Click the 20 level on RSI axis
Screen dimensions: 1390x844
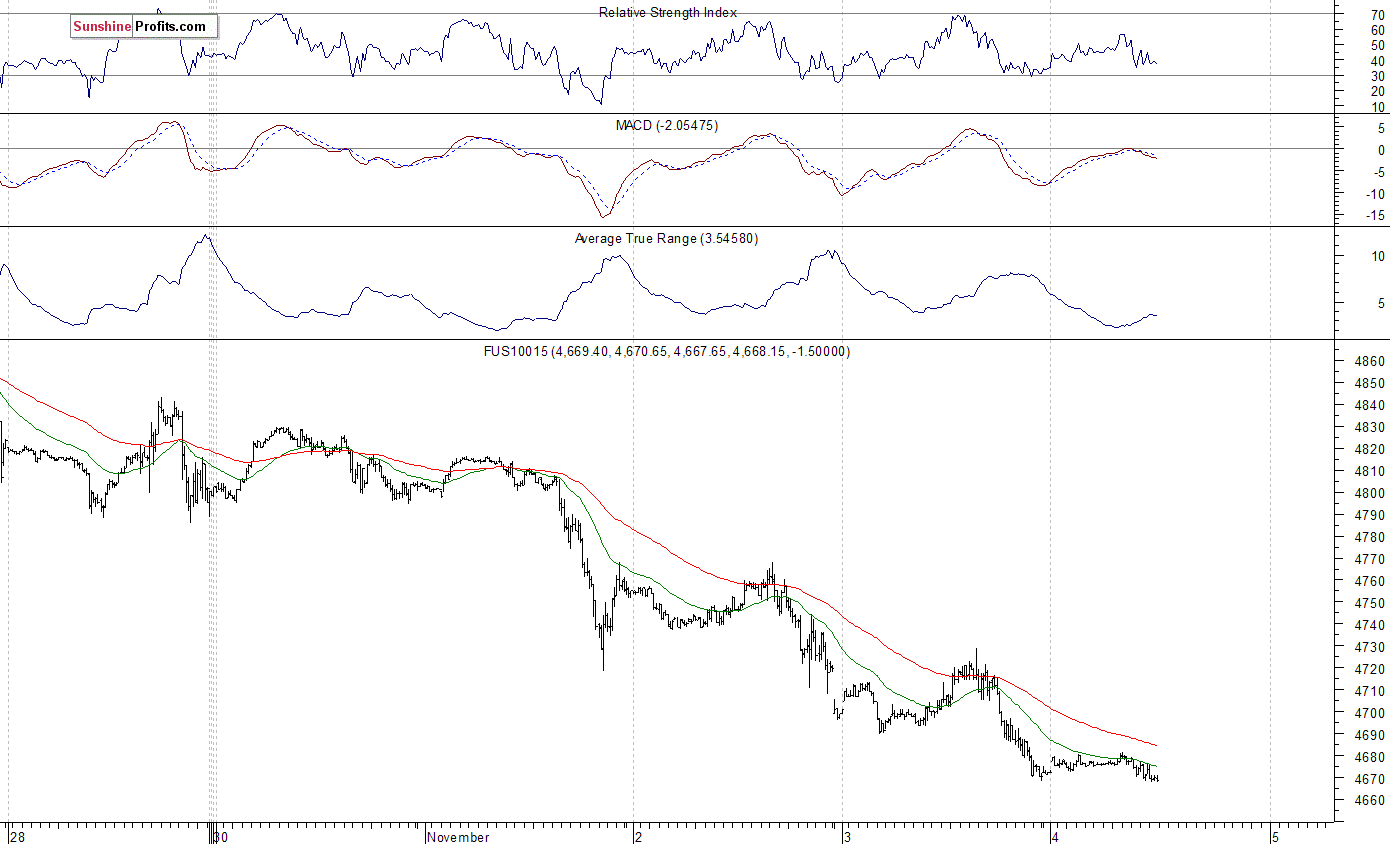point(1377,91)
